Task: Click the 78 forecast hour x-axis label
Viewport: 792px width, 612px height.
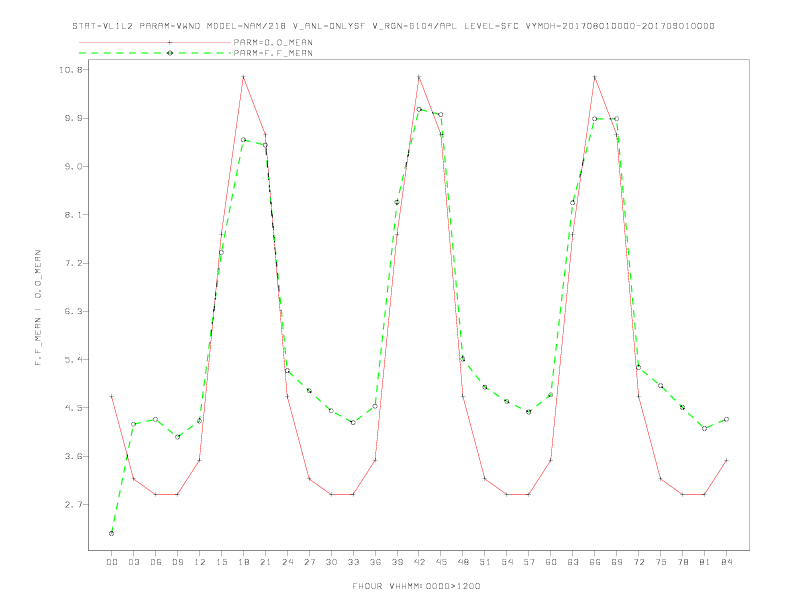Action: tap(683, 562)
